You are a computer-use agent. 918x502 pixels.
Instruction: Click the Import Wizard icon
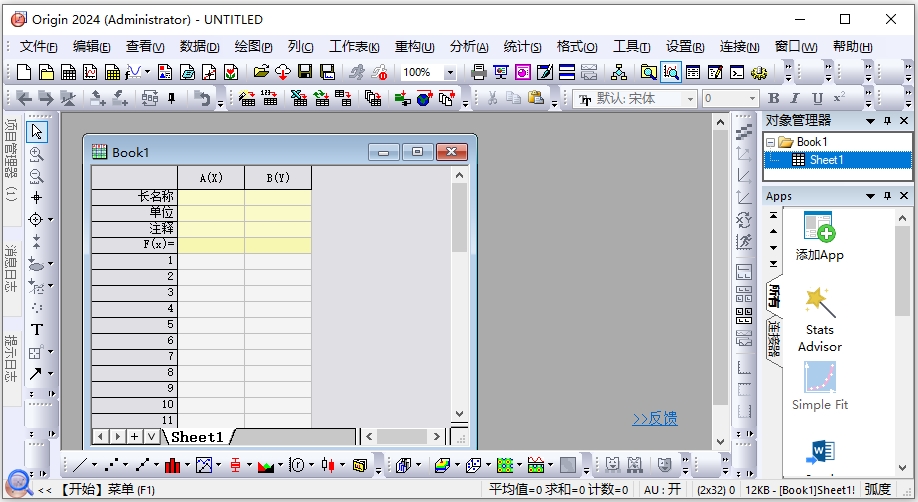point(246,98)
